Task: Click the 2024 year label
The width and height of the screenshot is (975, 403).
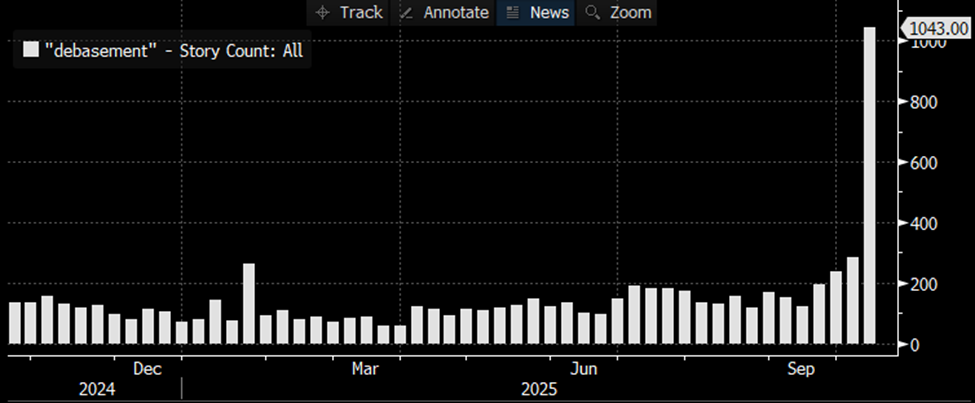Action: coord(98,390)
